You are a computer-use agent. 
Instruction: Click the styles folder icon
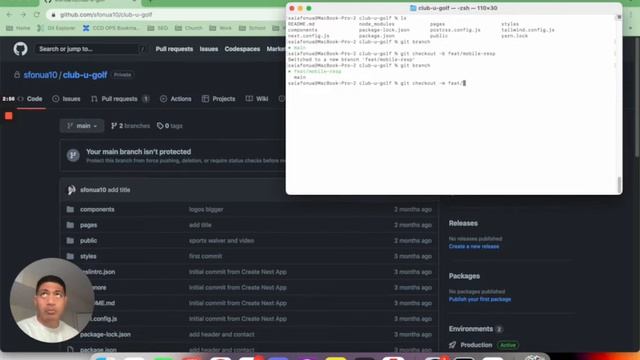[70, 256]
